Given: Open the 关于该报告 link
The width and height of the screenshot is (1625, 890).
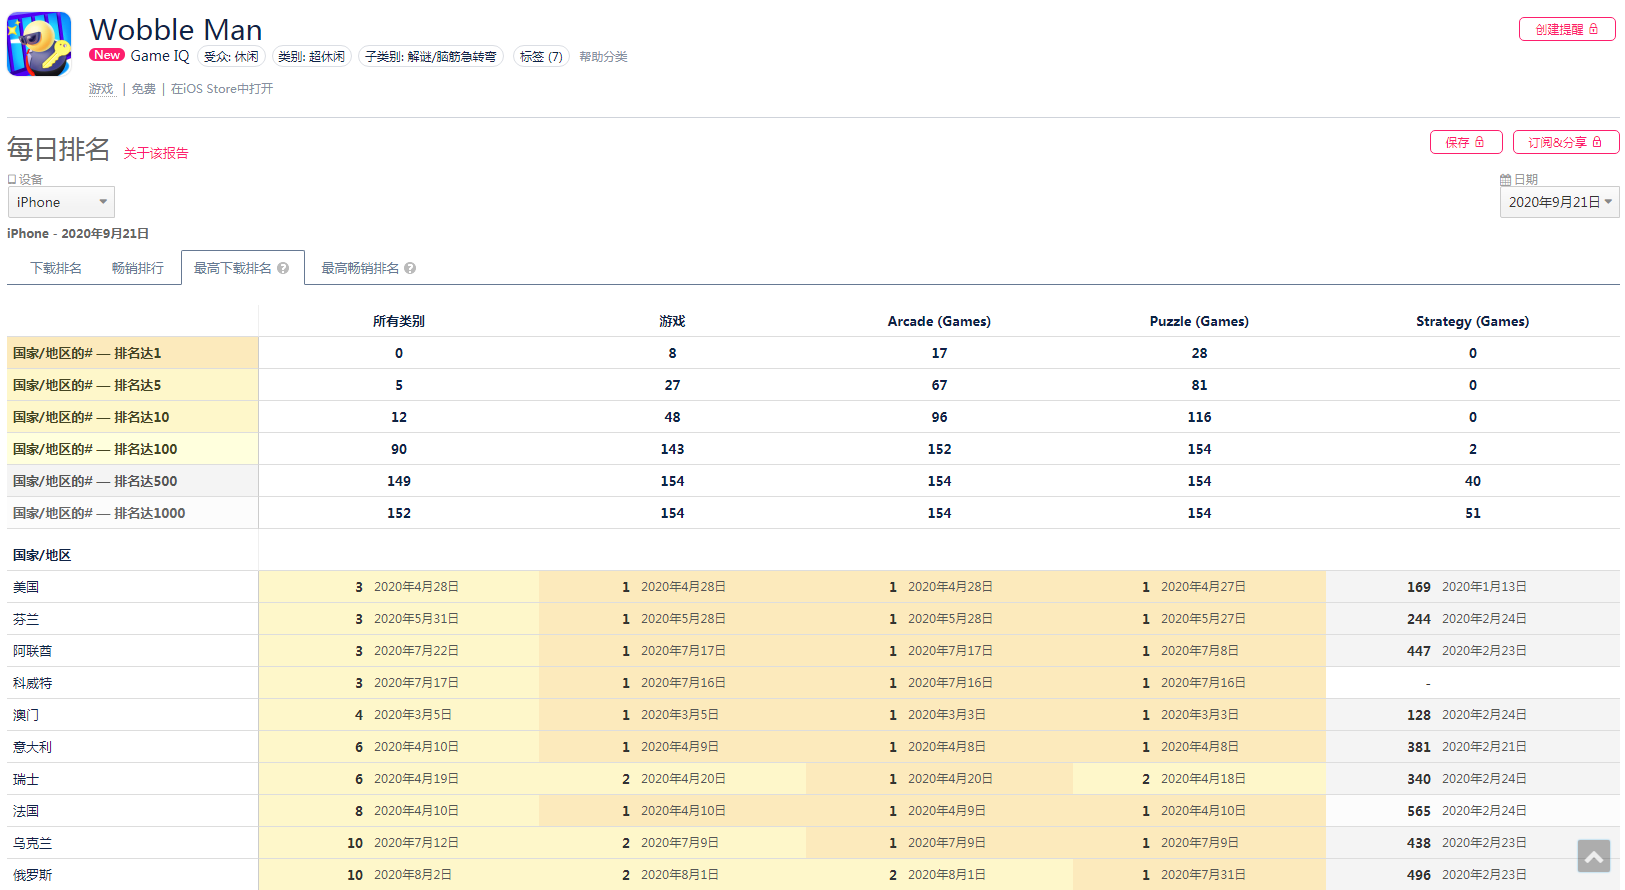Looking at the screenshot, I should tap(156, 153).
